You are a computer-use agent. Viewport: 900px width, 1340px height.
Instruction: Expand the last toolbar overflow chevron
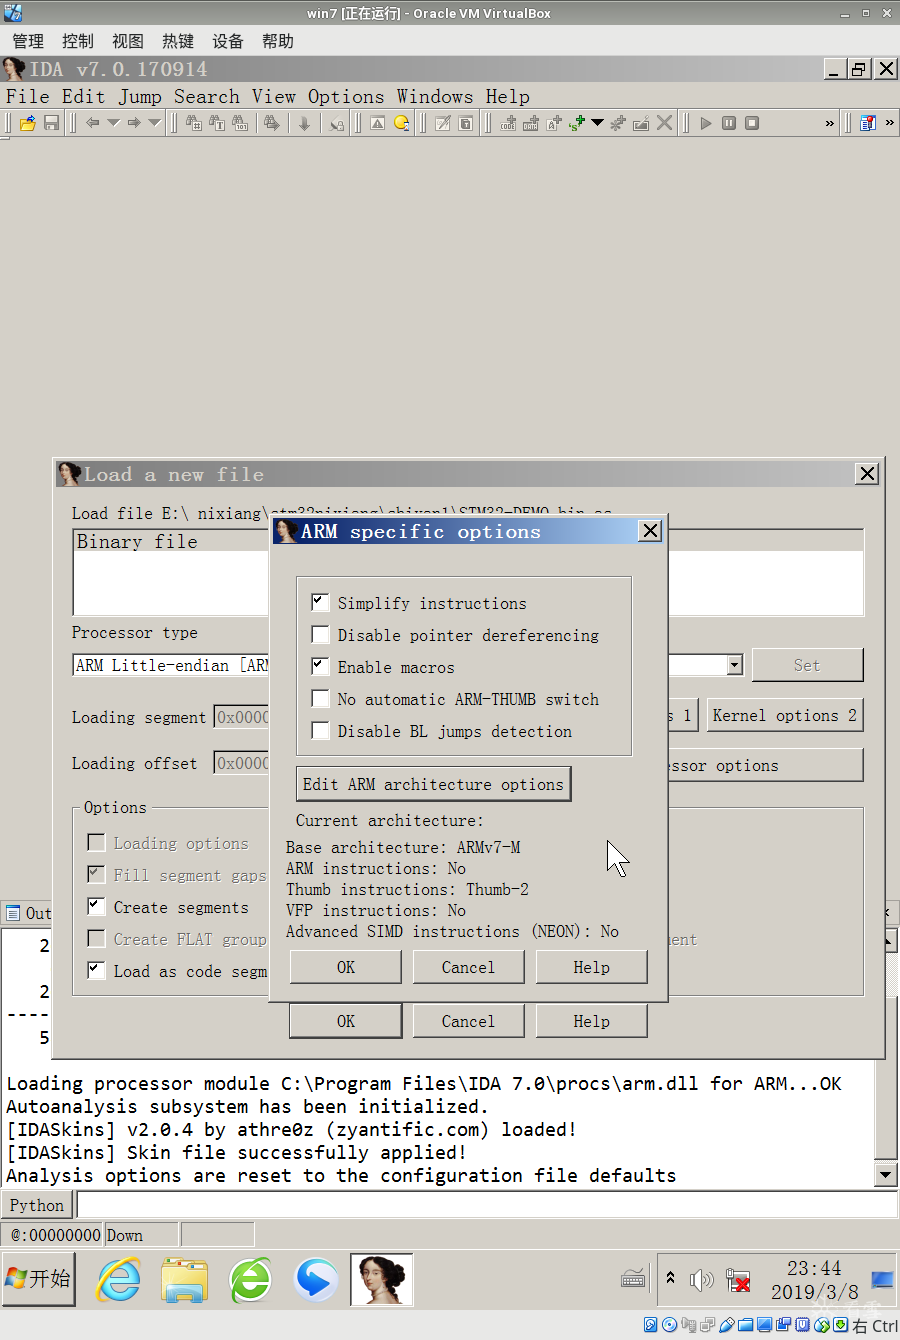pos(889,123)
